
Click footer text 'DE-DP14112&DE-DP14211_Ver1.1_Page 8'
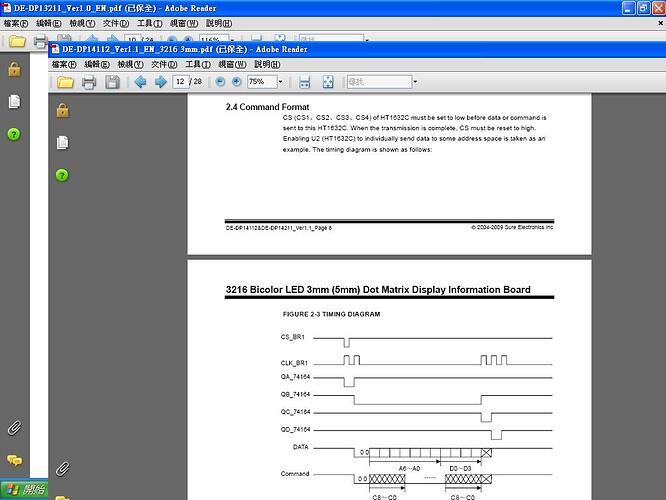coord(279,228)
